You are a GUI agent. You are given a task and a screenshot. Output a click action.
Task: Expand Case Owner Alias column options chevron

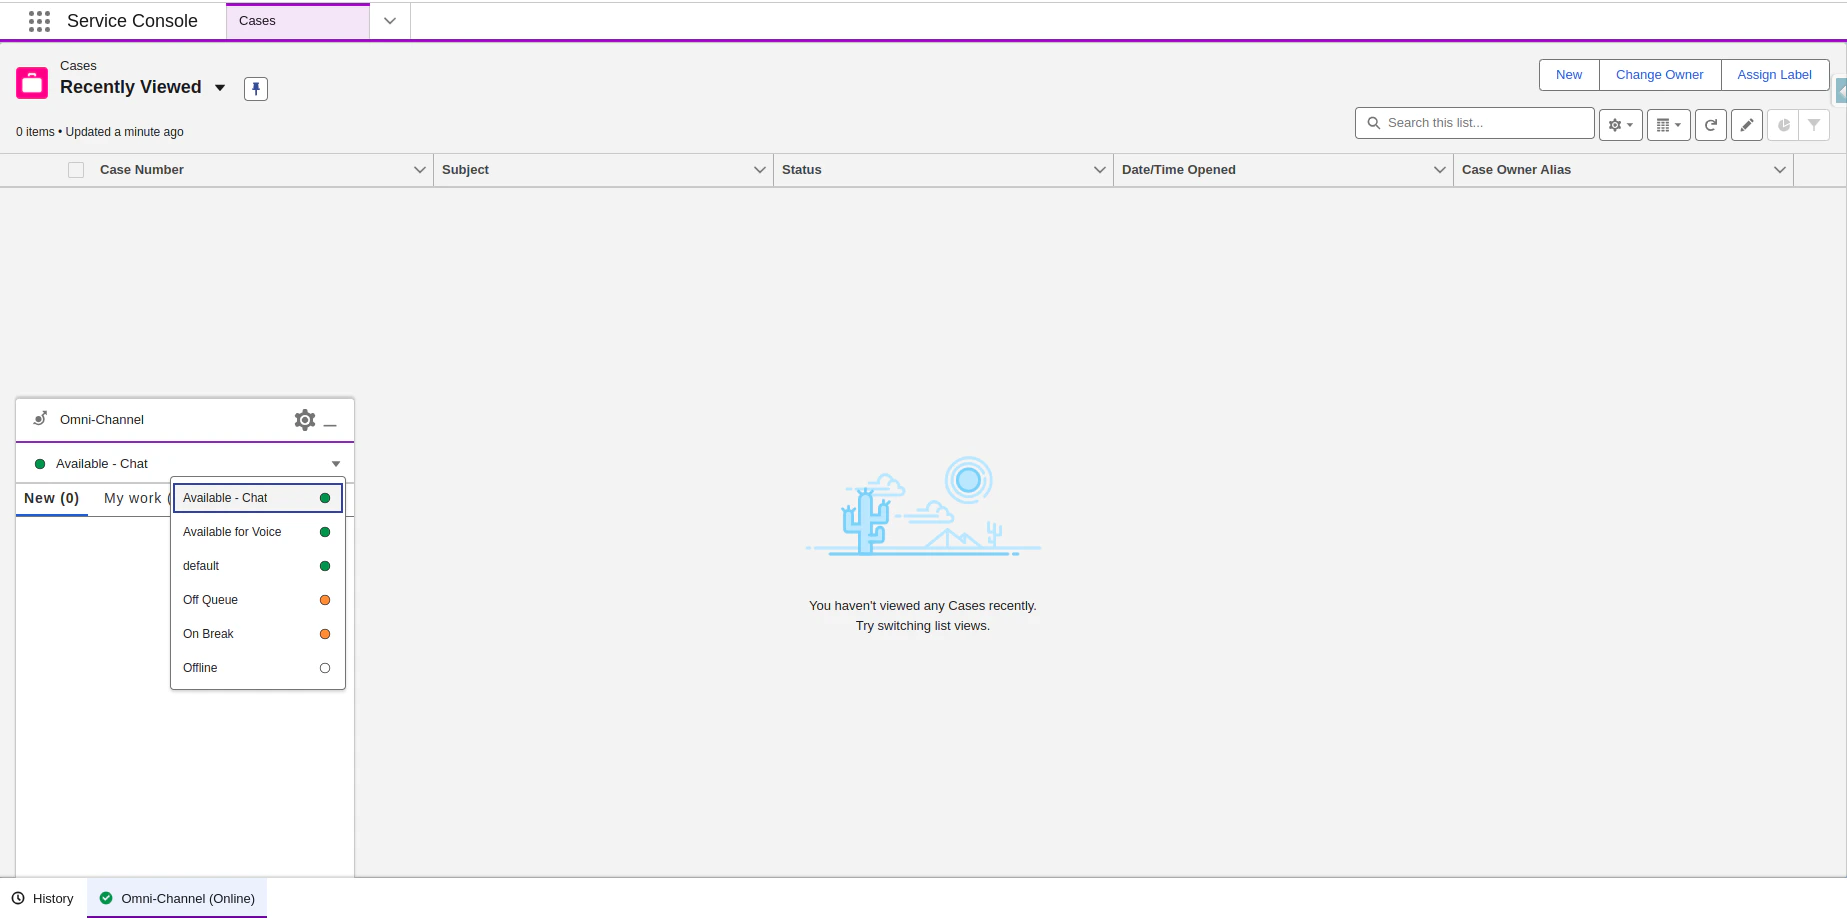coord(1780,170)
